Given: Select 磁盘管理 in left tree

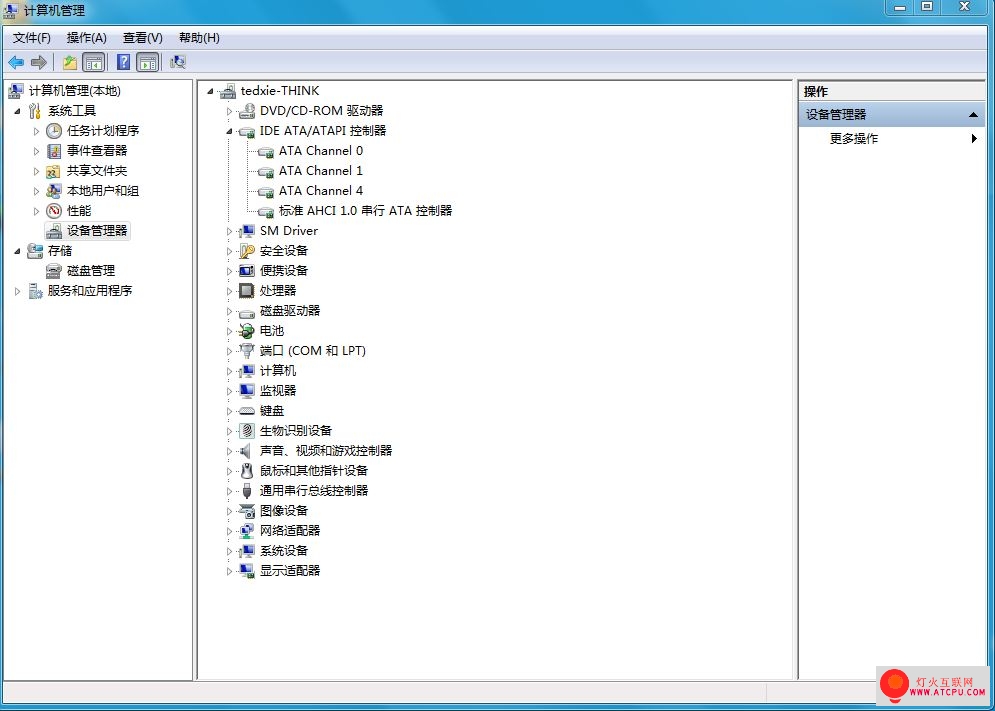Looking at the screenshot, I should click(91, 271).
